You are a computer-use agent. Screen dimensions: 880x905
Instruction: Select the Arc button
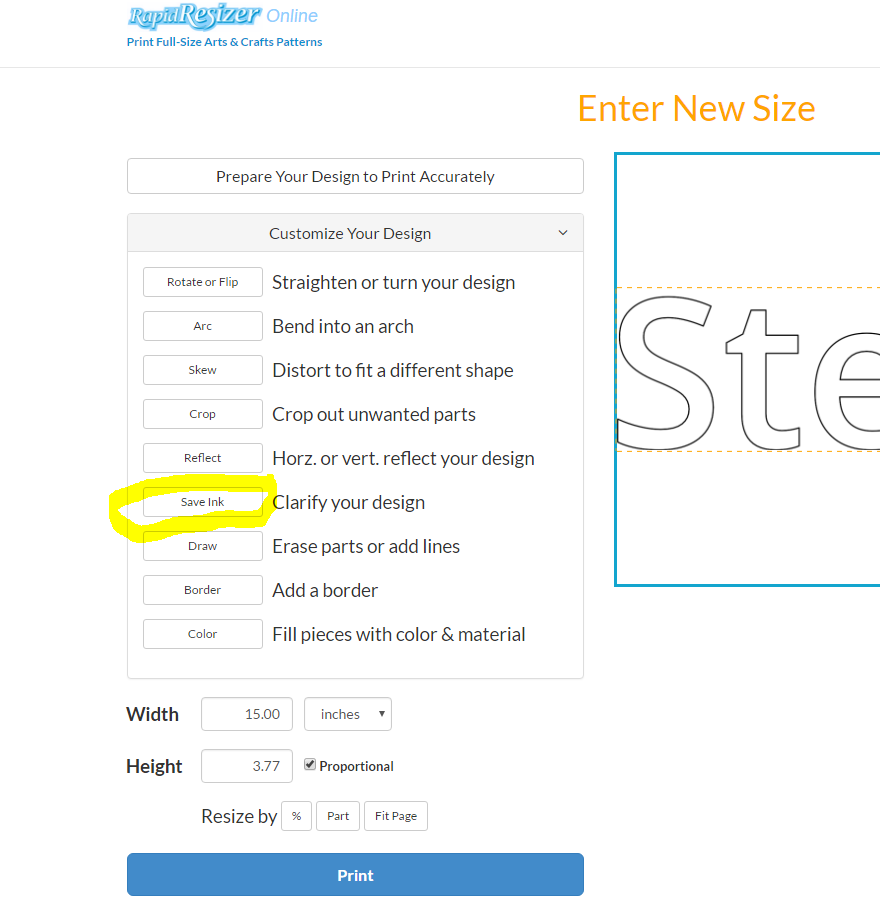point(203,326)
